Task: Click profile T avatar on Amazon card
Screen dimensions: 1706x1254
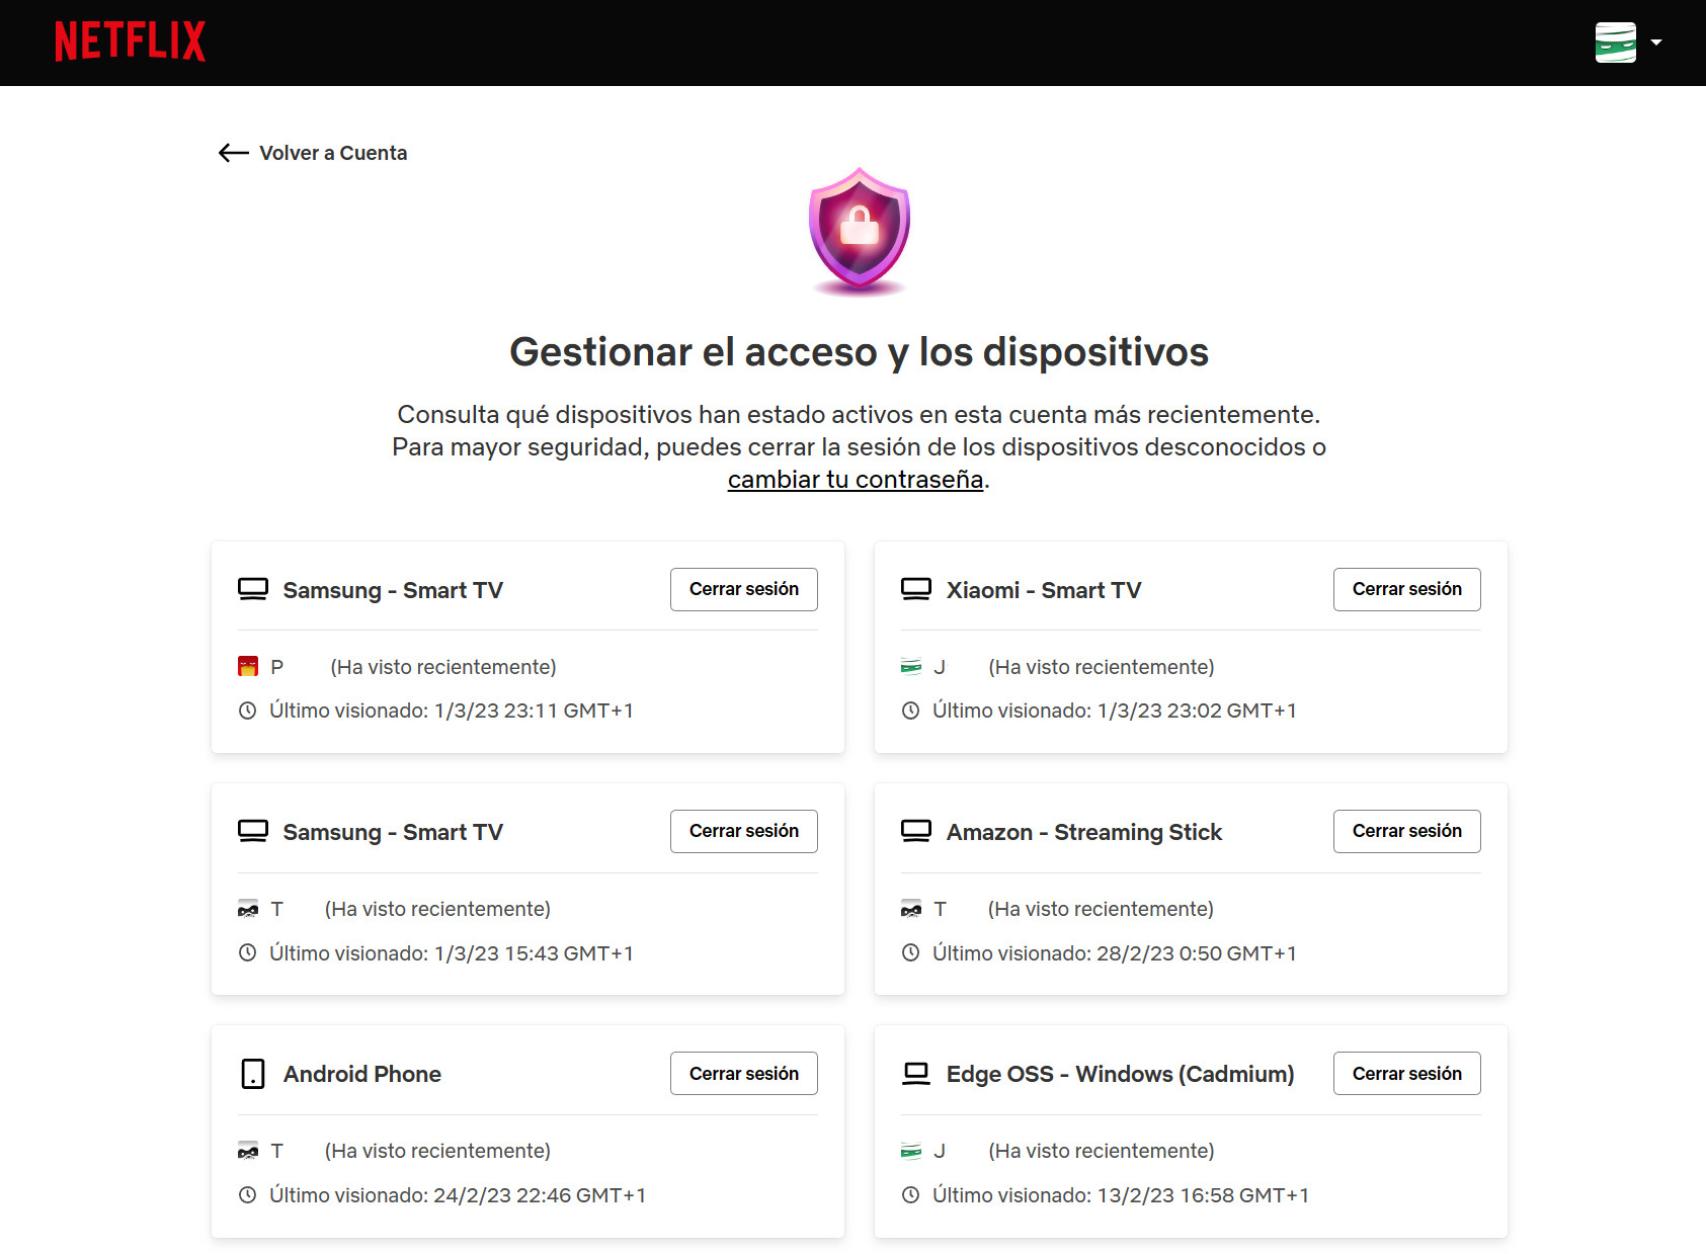Action: [911, 909]
